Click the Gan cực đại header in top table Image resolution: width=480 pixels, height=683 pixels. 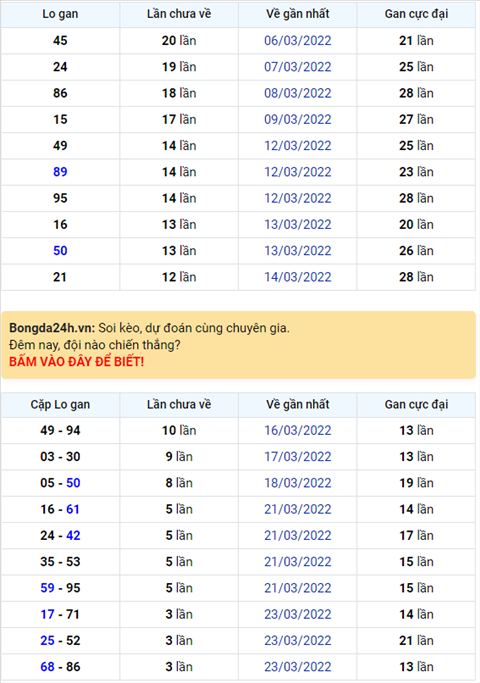[416, 14]
